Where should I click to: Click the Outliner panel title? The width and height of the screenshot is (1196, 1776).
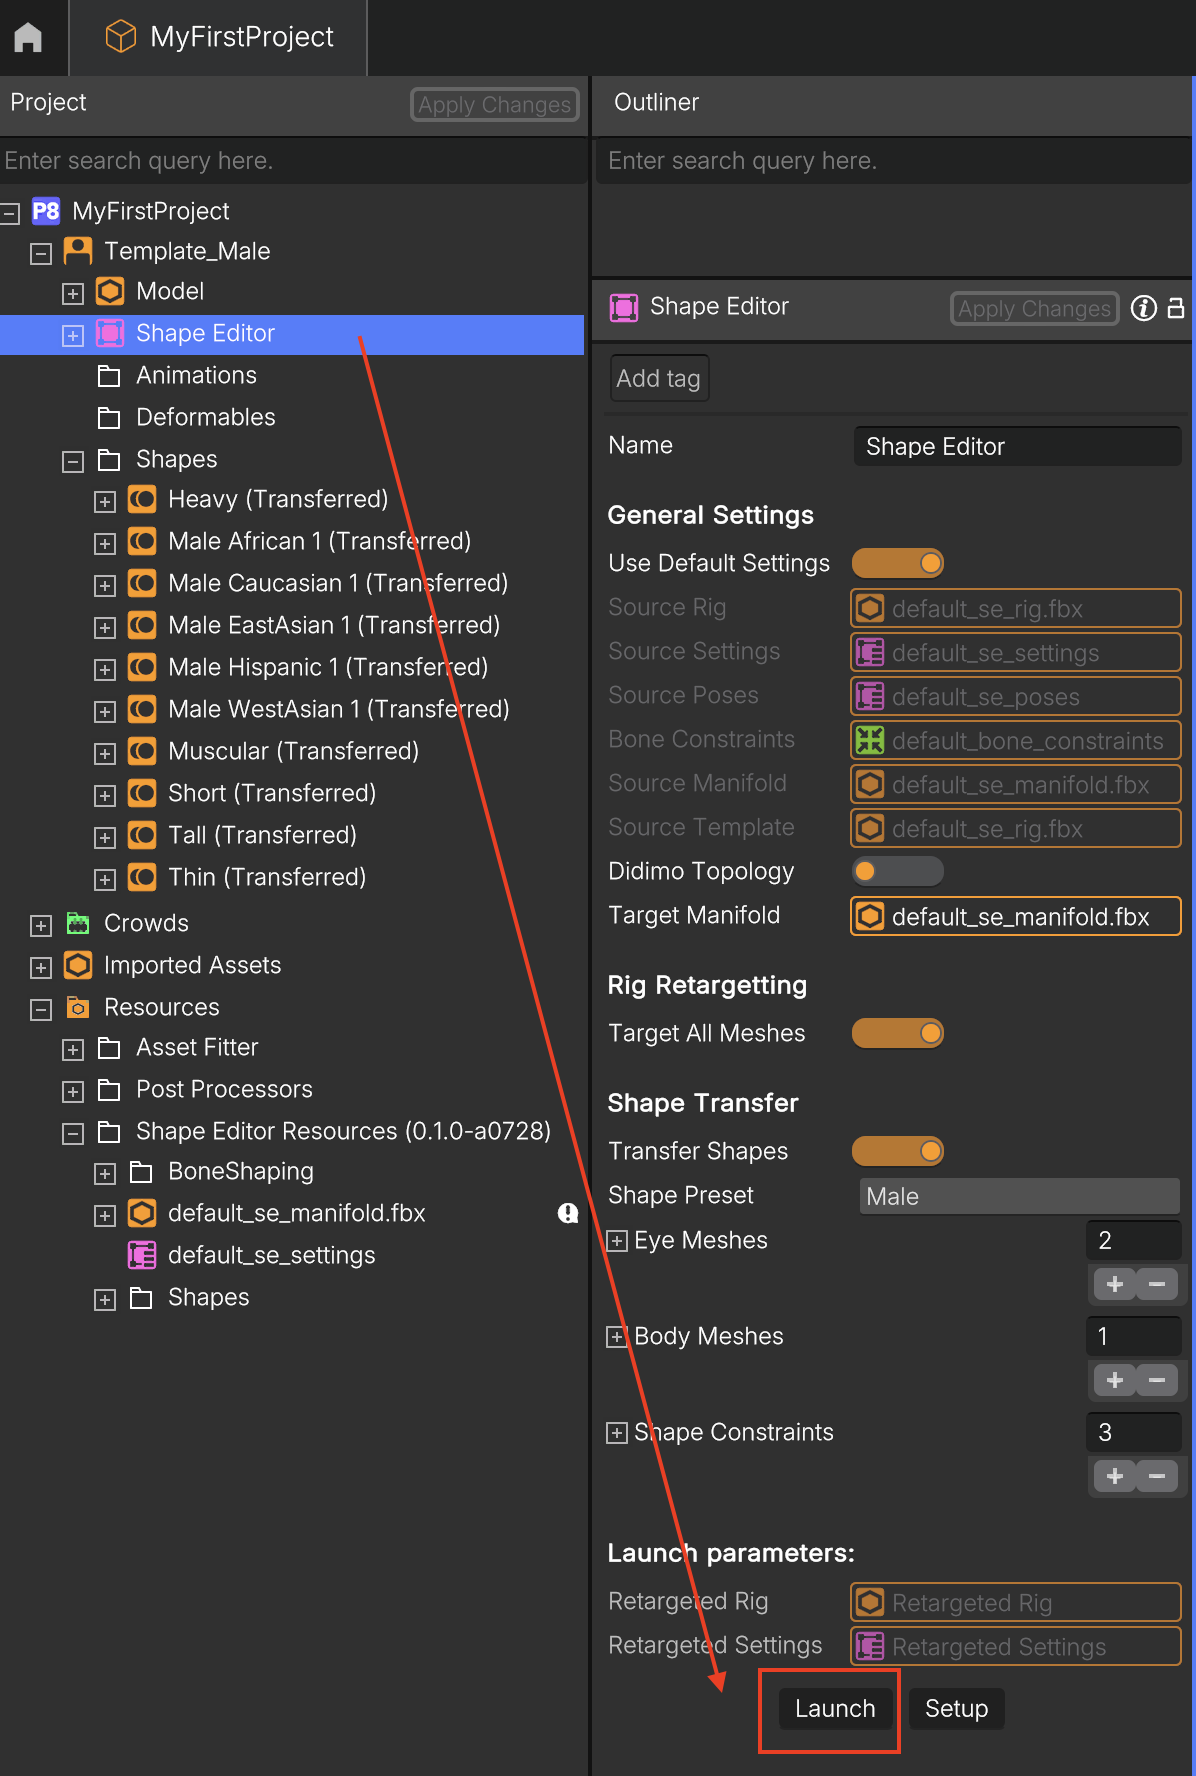[x=656, y=102]
